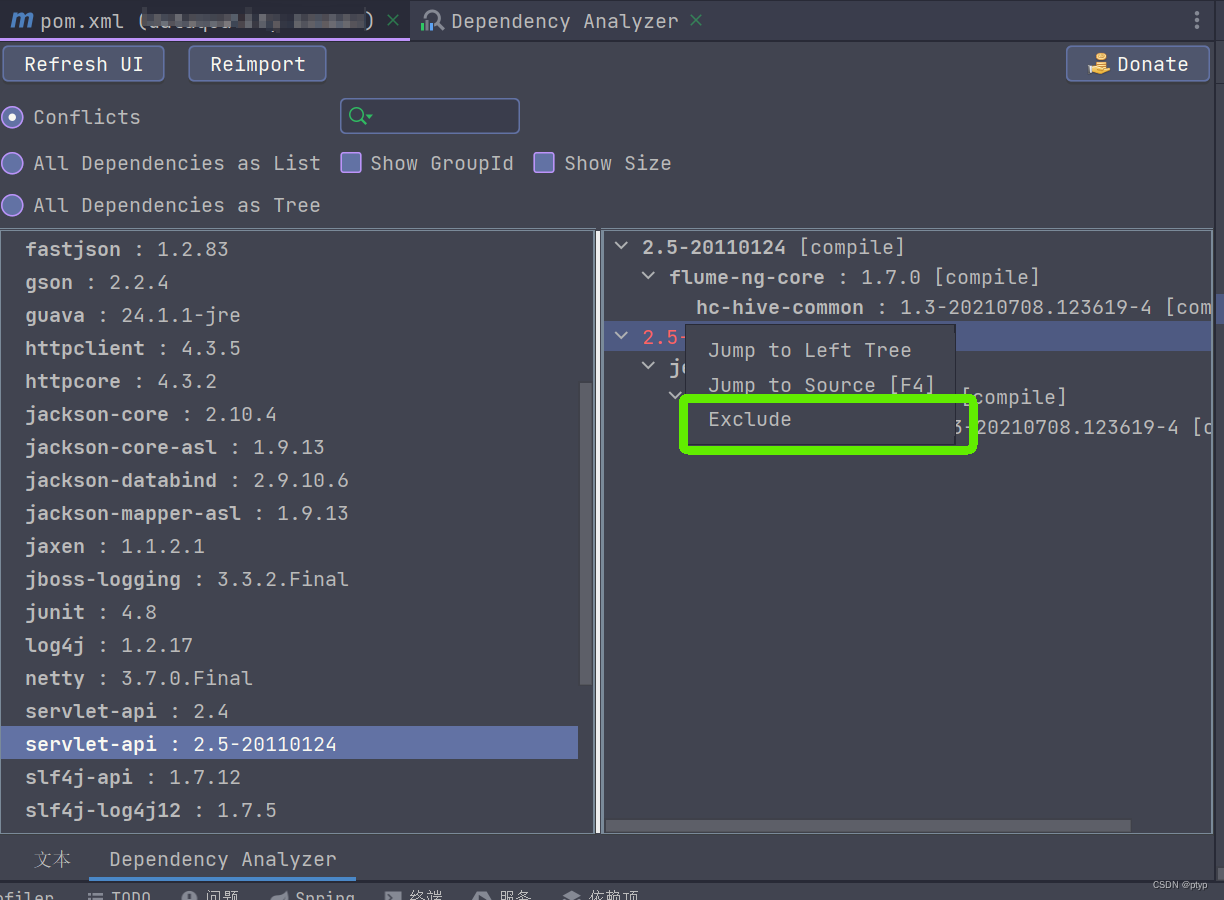Screen dimensions: 1224x900
Task: Close the Dependency Analyzer editor tab
Action: 696,21
